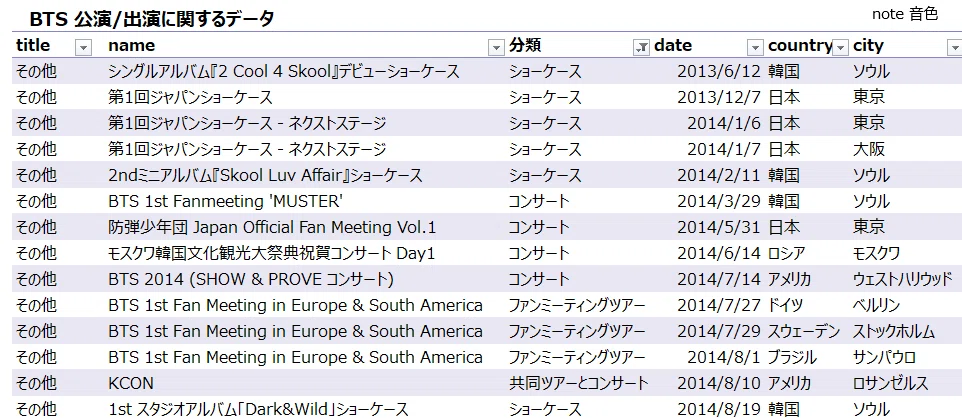Select the '2 Cool 4 Skool' debut showcase cell

tap(306, 71)
